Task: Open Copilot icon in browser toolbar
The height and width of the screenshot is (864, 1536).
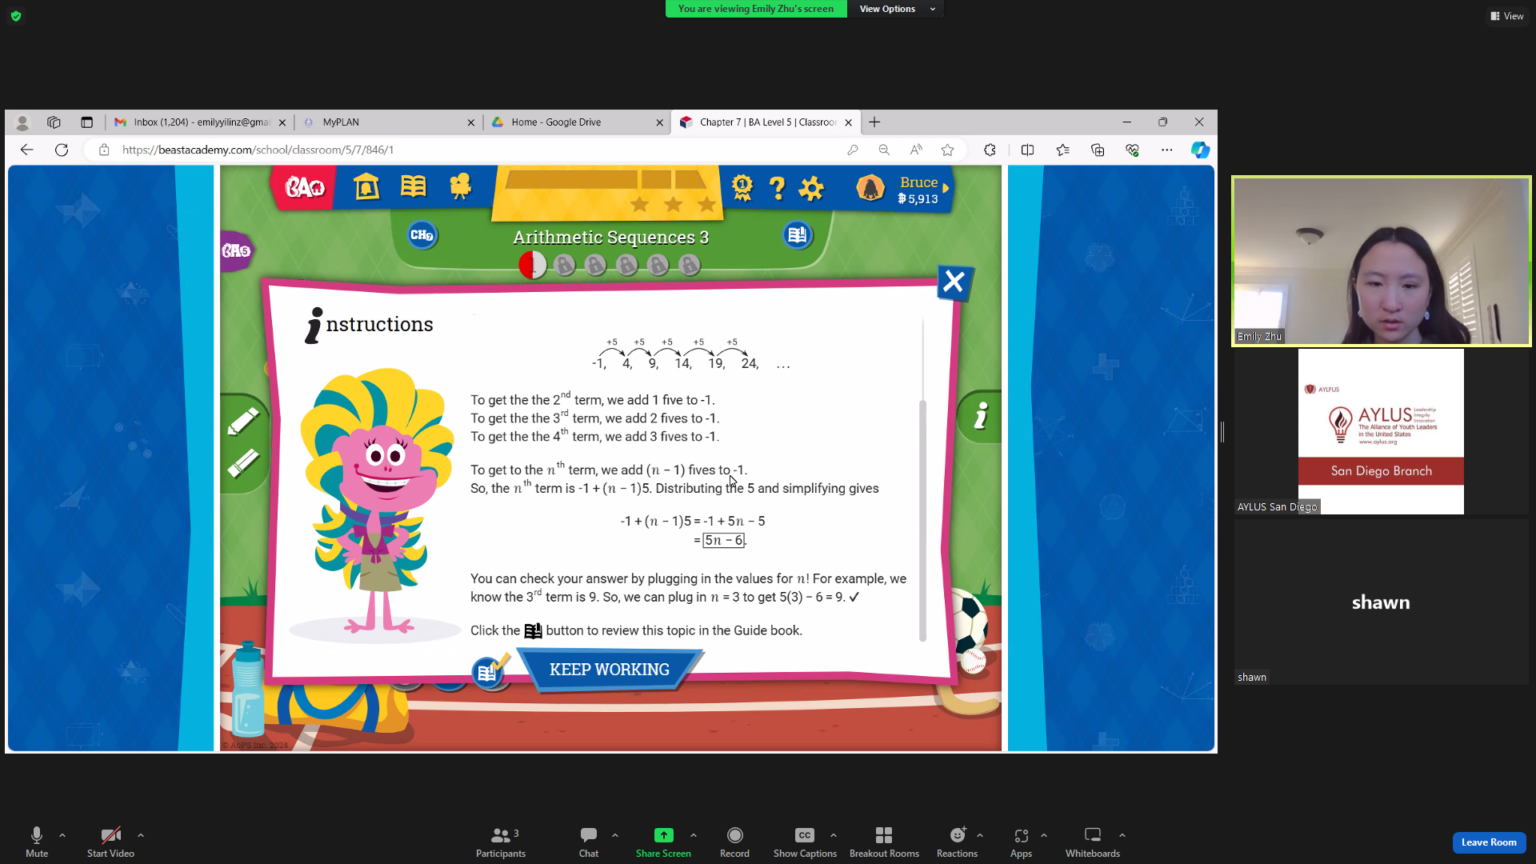Action: coord(1200,150)
